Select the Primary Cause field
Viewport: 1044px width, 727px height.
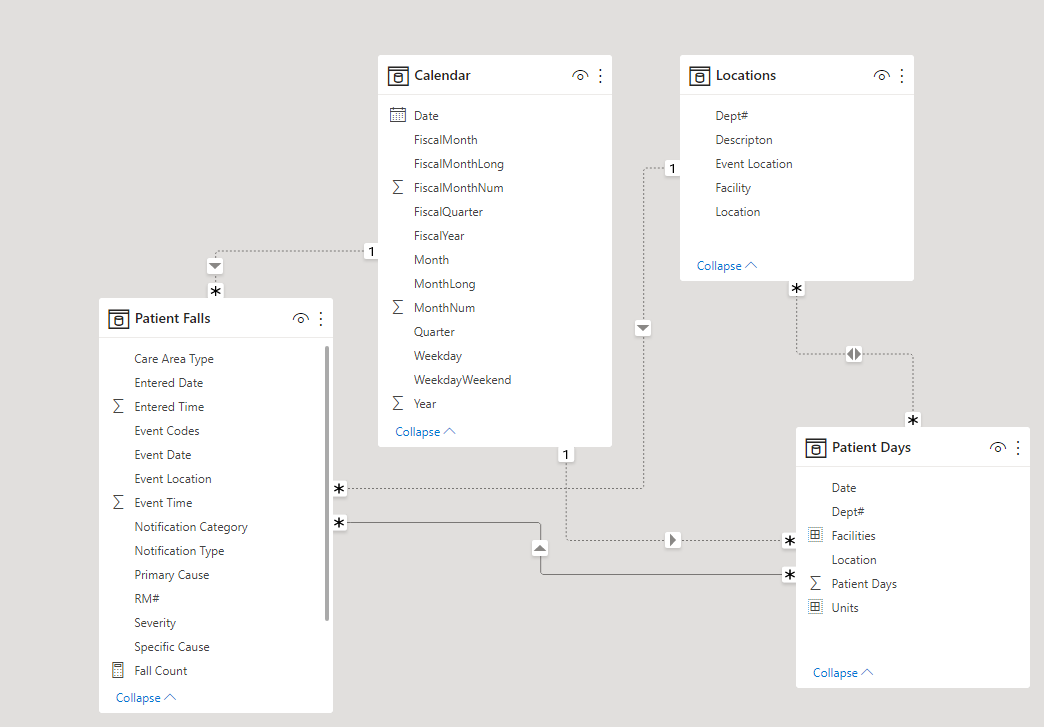pyautogui.click(x=172, y=575)
